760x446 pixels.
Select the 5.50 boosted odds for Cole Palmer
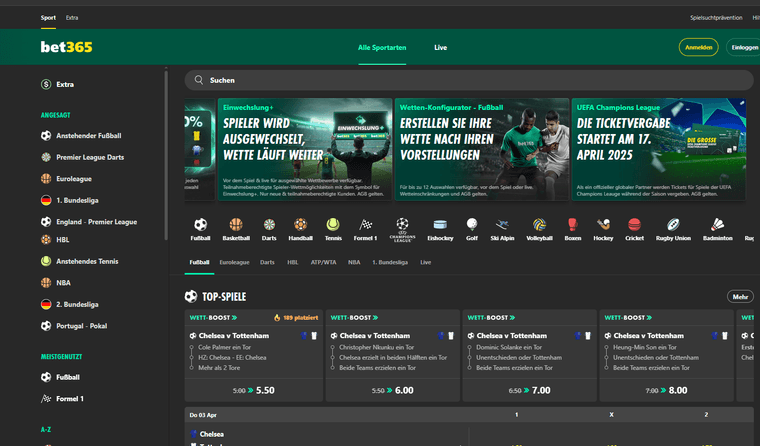(253, 390)
